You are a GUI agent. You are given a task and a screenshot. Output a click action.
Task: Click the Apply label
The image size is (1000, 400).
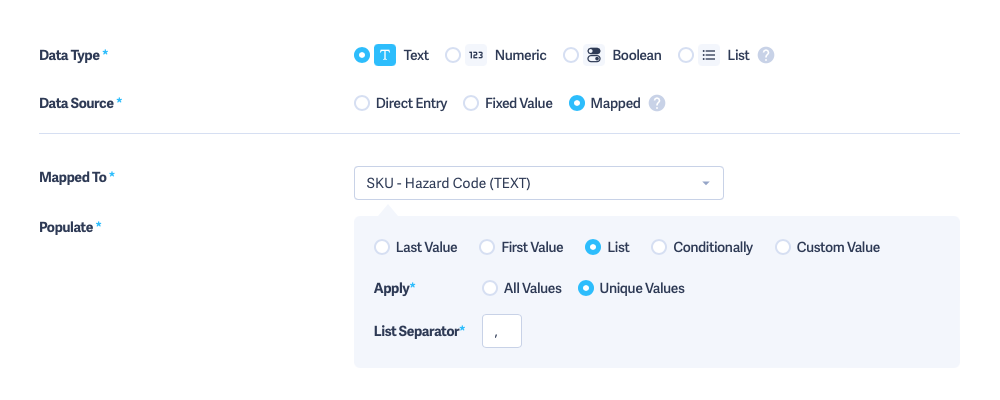point(392,288)
